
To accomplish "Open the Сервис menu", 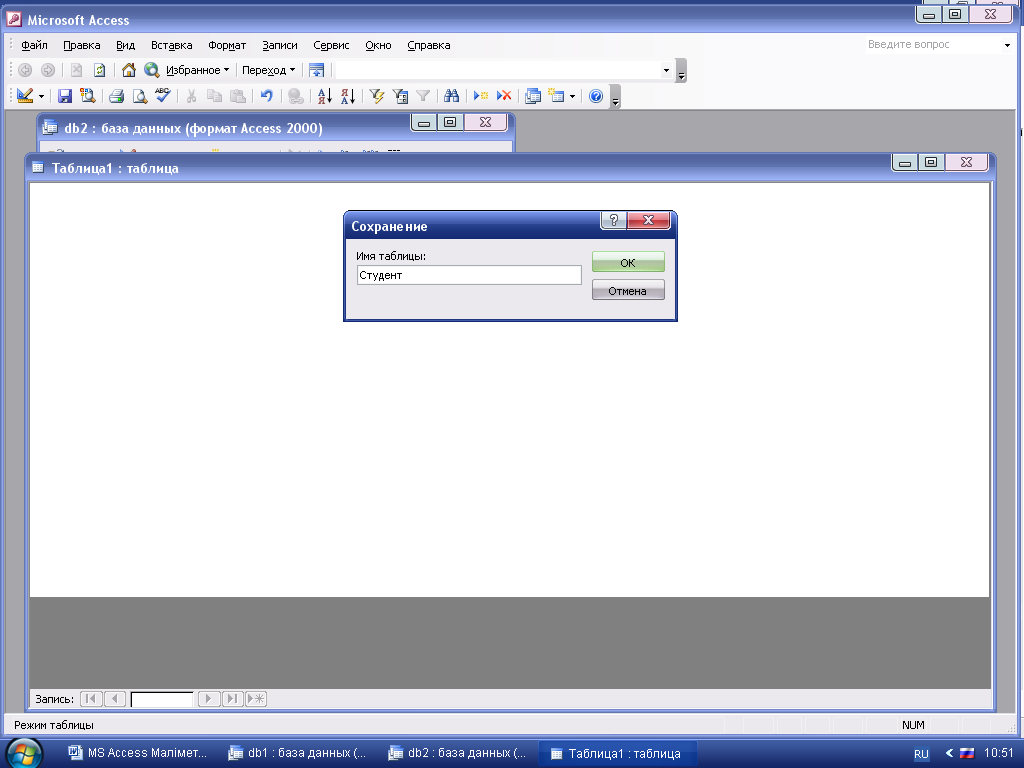I will pos(331,45).
